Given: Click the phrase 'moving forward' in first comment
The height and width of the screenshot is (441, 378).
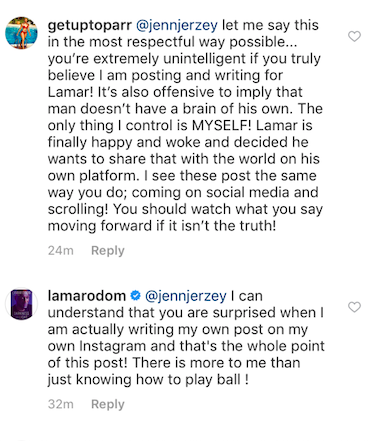Looking at the screenshot, I should [100, 226].
